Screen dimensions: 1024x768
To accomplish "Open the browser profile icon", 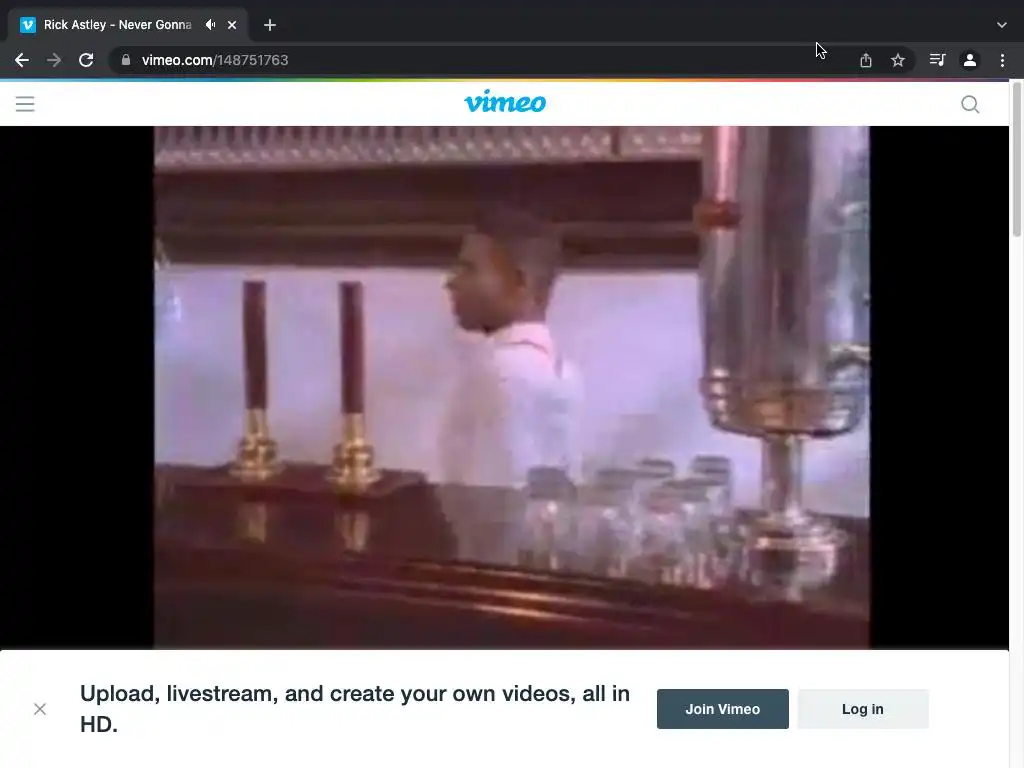I will pyautogui.click(x=970, y=60).
